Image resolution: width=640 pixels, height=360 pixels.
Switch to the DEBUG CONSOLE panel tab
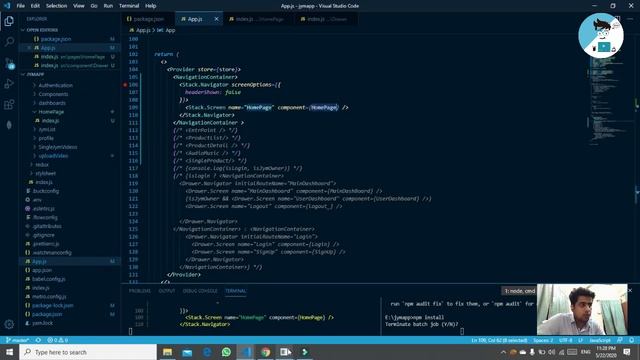pyautogui.click(x=200, y=291)
